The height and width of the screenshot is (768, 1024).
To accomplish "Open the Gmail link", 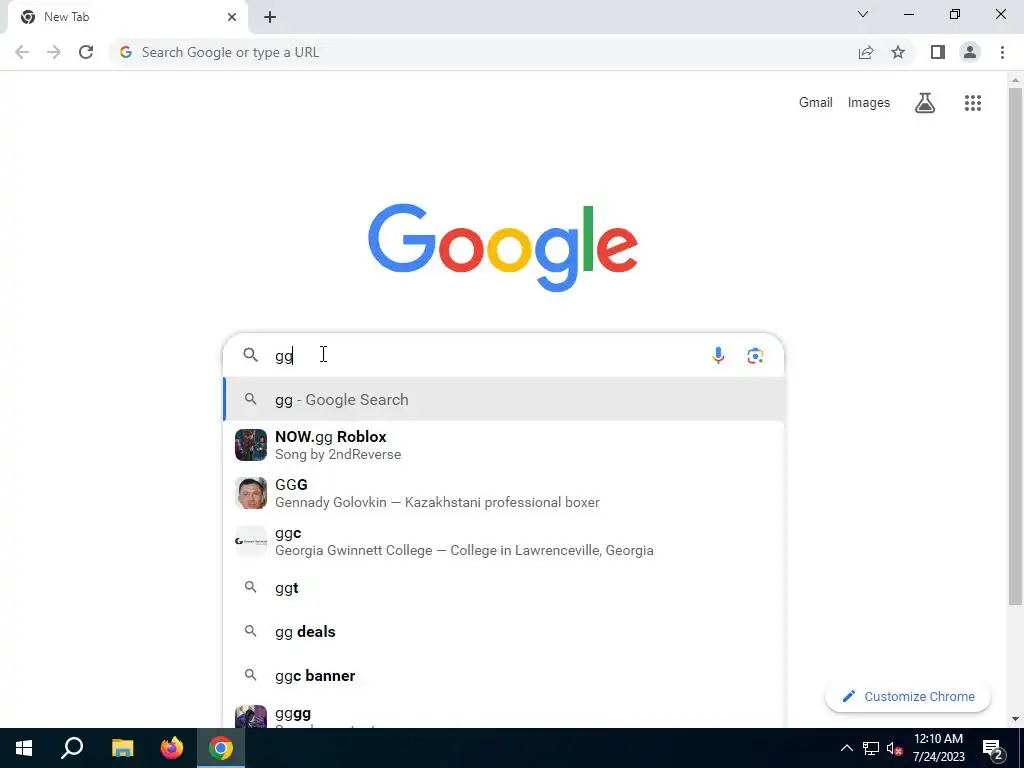I will (816, 103).
